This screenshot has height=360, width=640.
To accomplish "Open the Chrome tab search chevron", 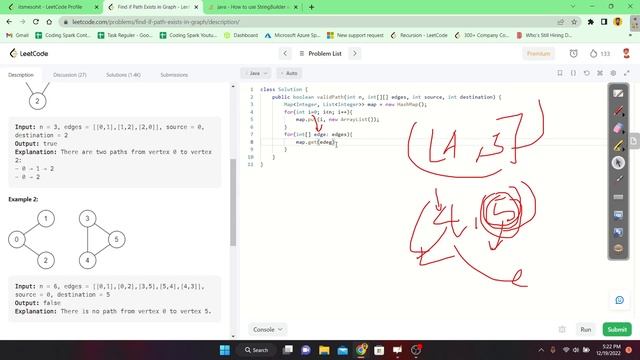I will (573, 7).
